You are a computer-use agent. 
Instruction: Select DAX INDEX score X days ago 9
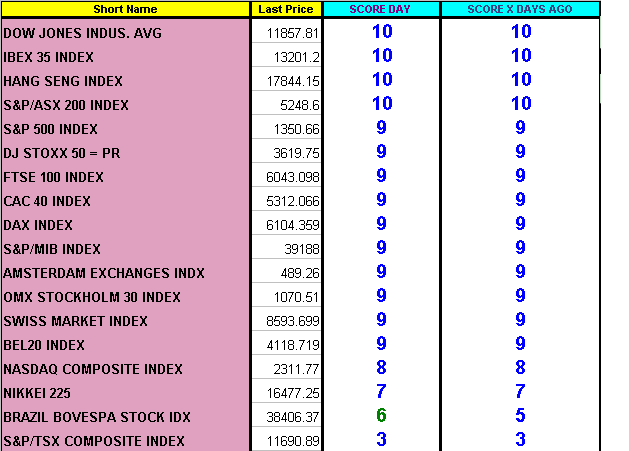[520, 223]
